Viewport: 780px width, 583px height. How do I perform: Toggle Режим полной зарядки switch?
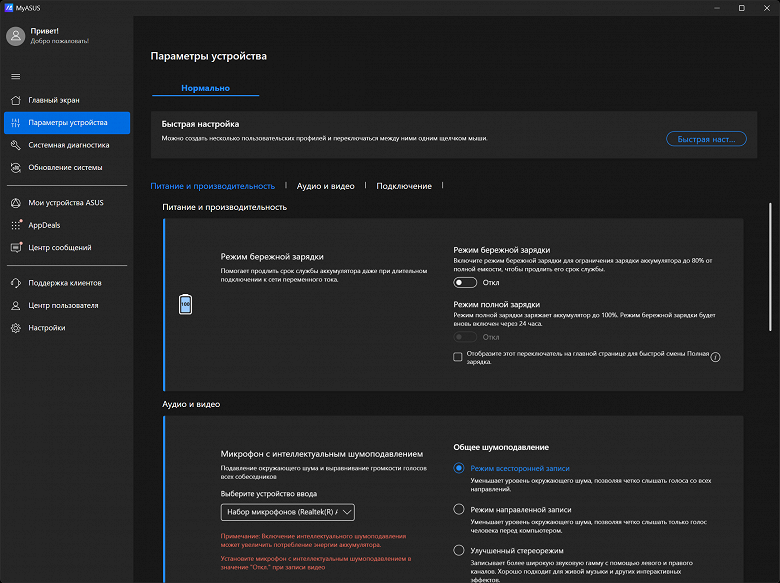[x=465, y=337]
